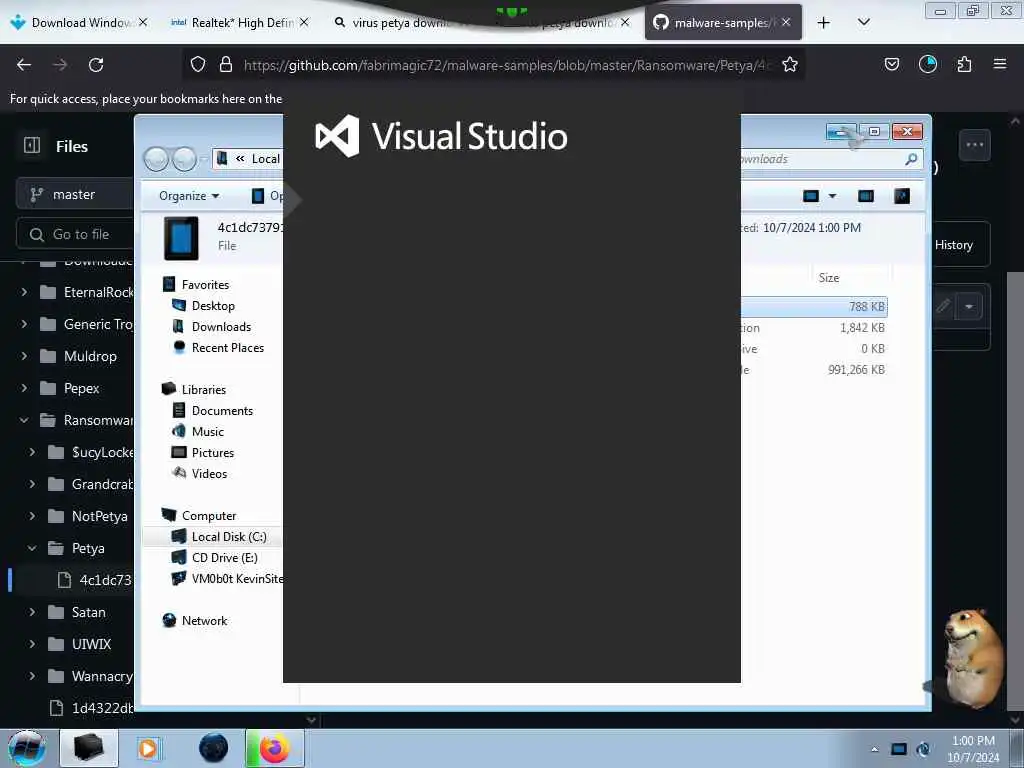Switch to Download Windows tab
Viewport: 1024px width, 768px height.
point(73,23)
